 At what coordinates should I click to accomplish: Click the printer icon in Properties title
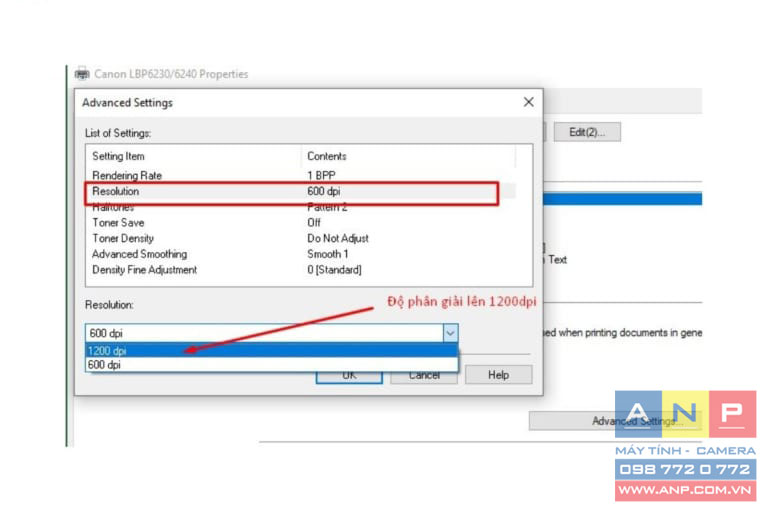click(82, 73)
